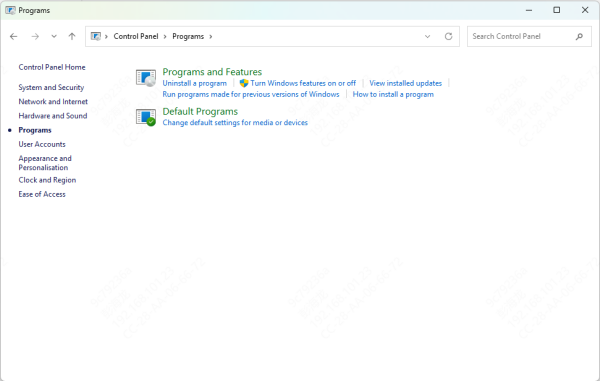
Task: Open Control Panel Home
Action: coord(52,67)
